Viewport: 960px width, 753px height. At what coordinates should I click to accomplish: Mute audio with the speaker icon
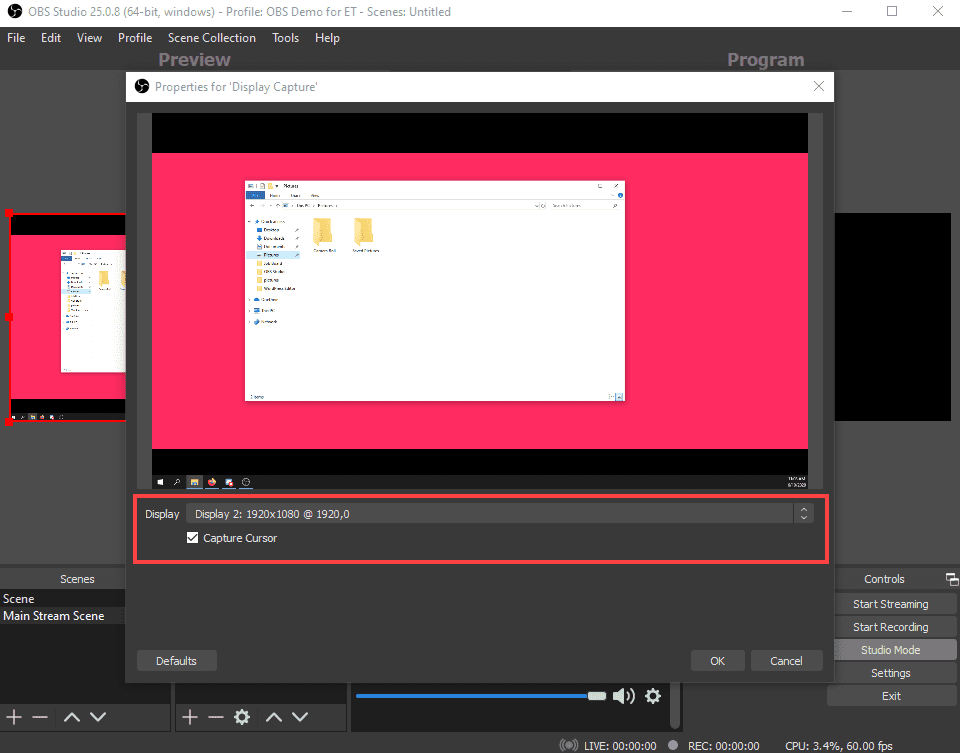point(622,696)
